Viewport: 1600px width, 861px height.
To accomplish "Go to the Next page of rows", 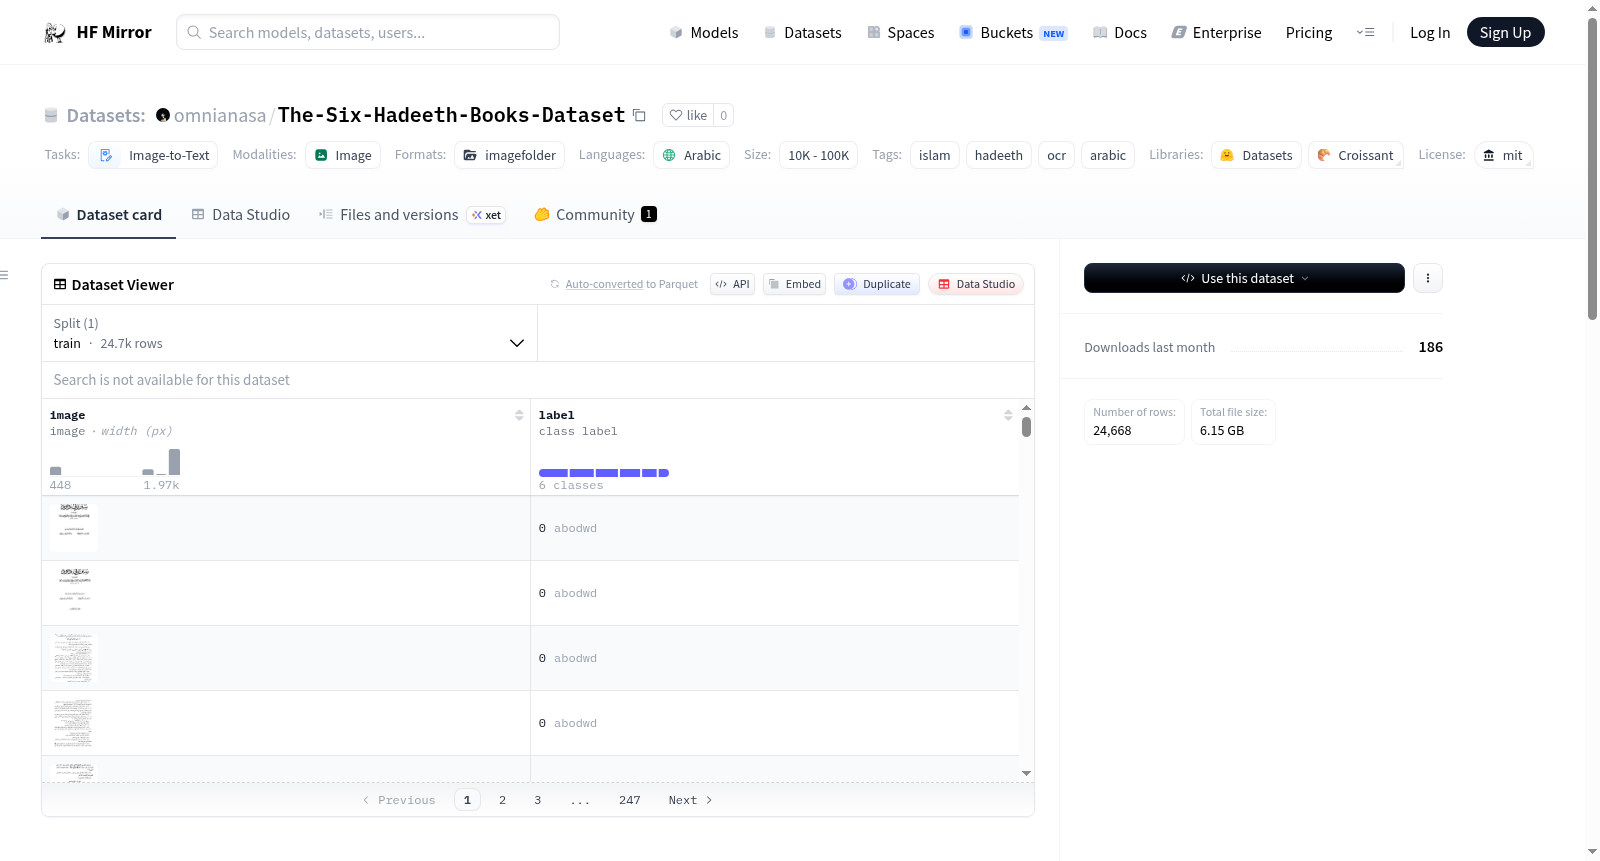I will coord(690,800).
